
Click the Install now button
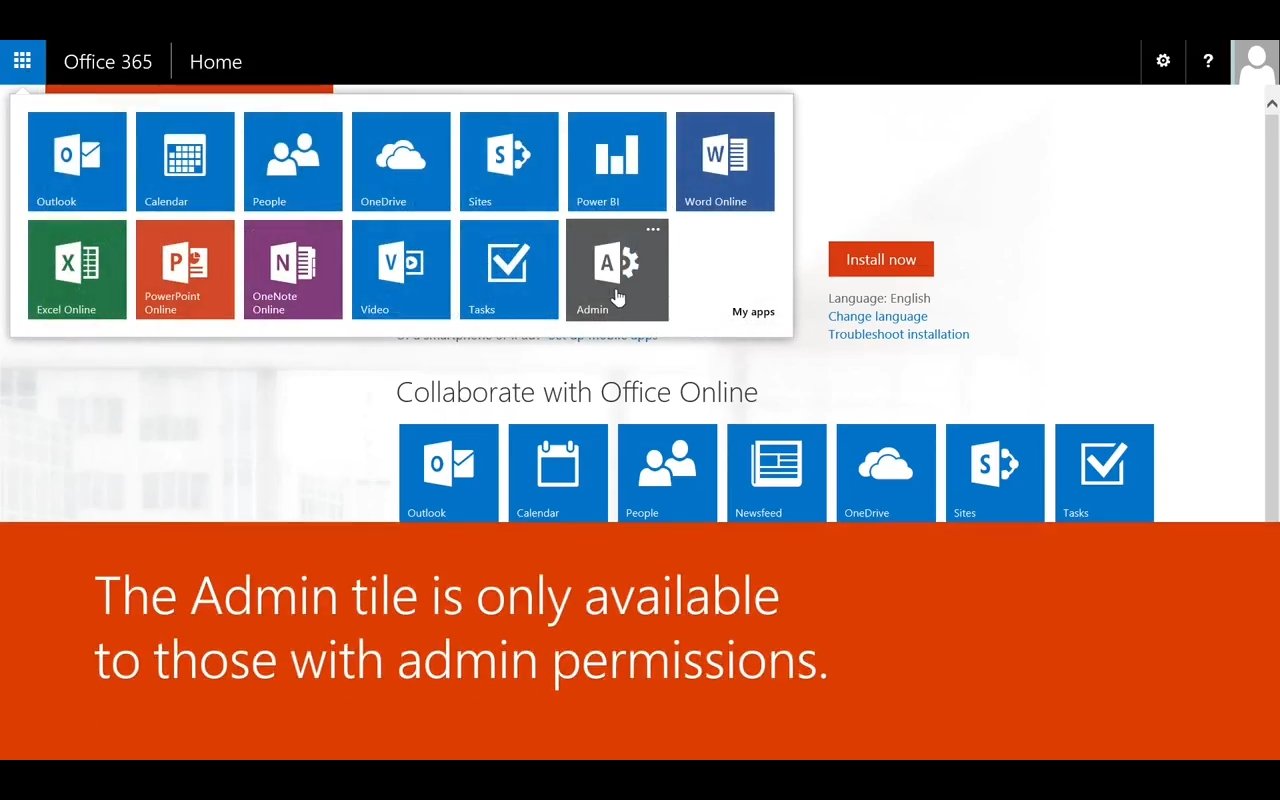880,259
